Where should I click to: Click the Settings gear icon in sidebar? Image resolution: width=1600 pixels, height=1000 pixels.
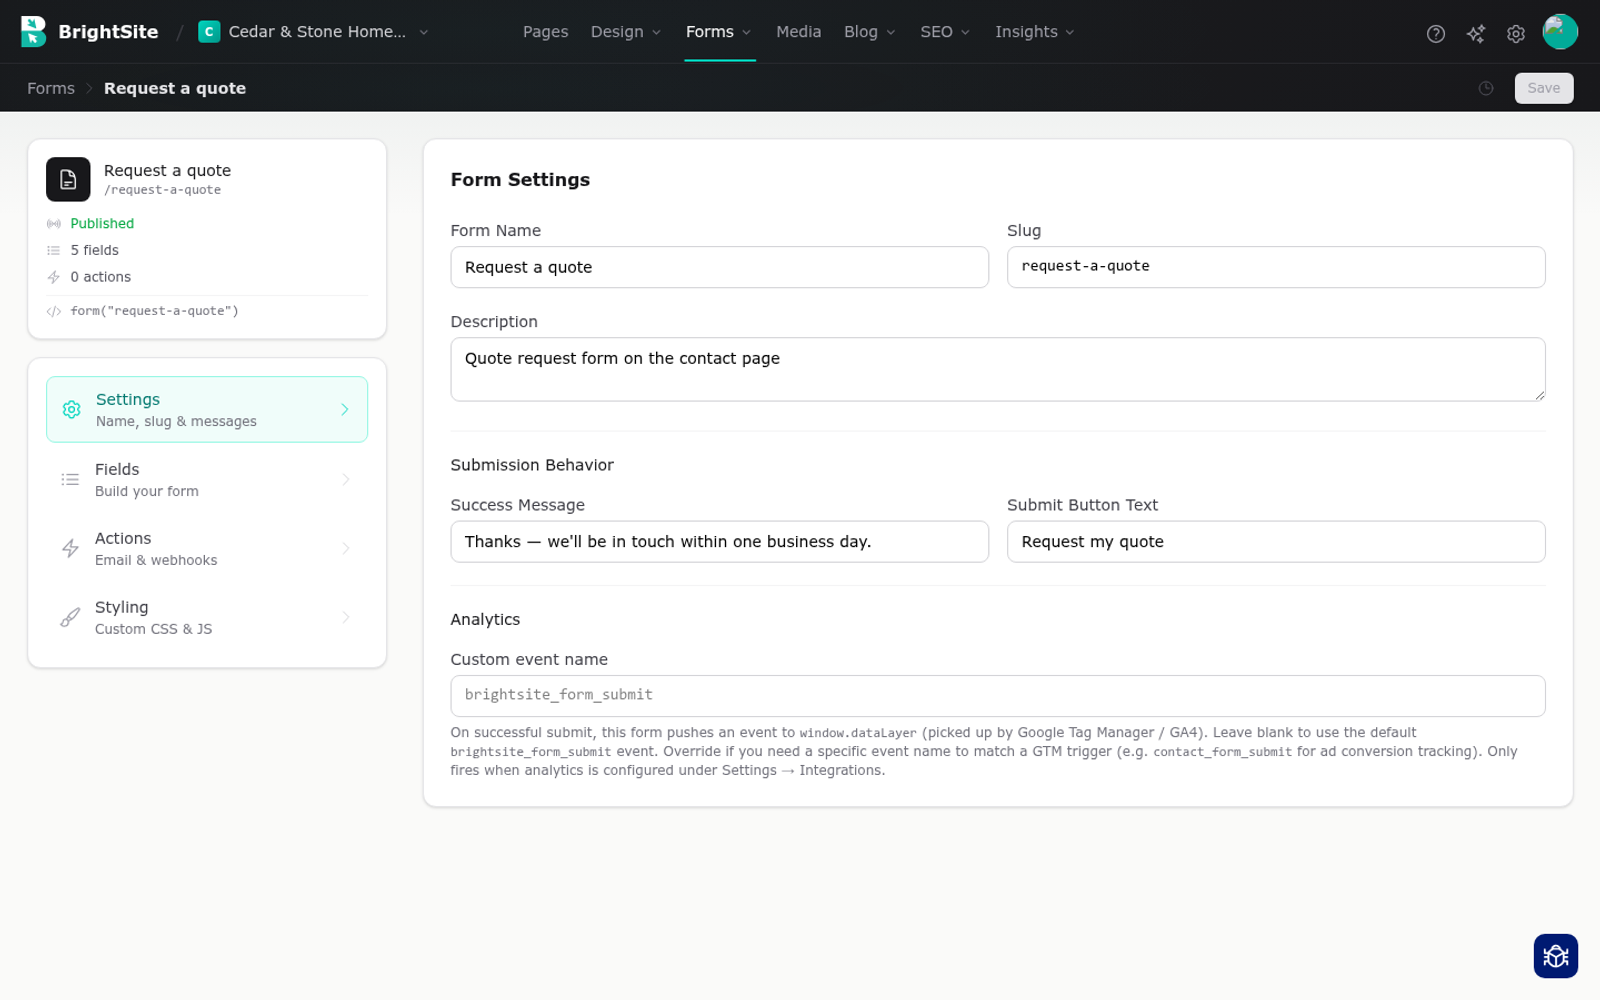pyautogui.click(x=71, y=409)
